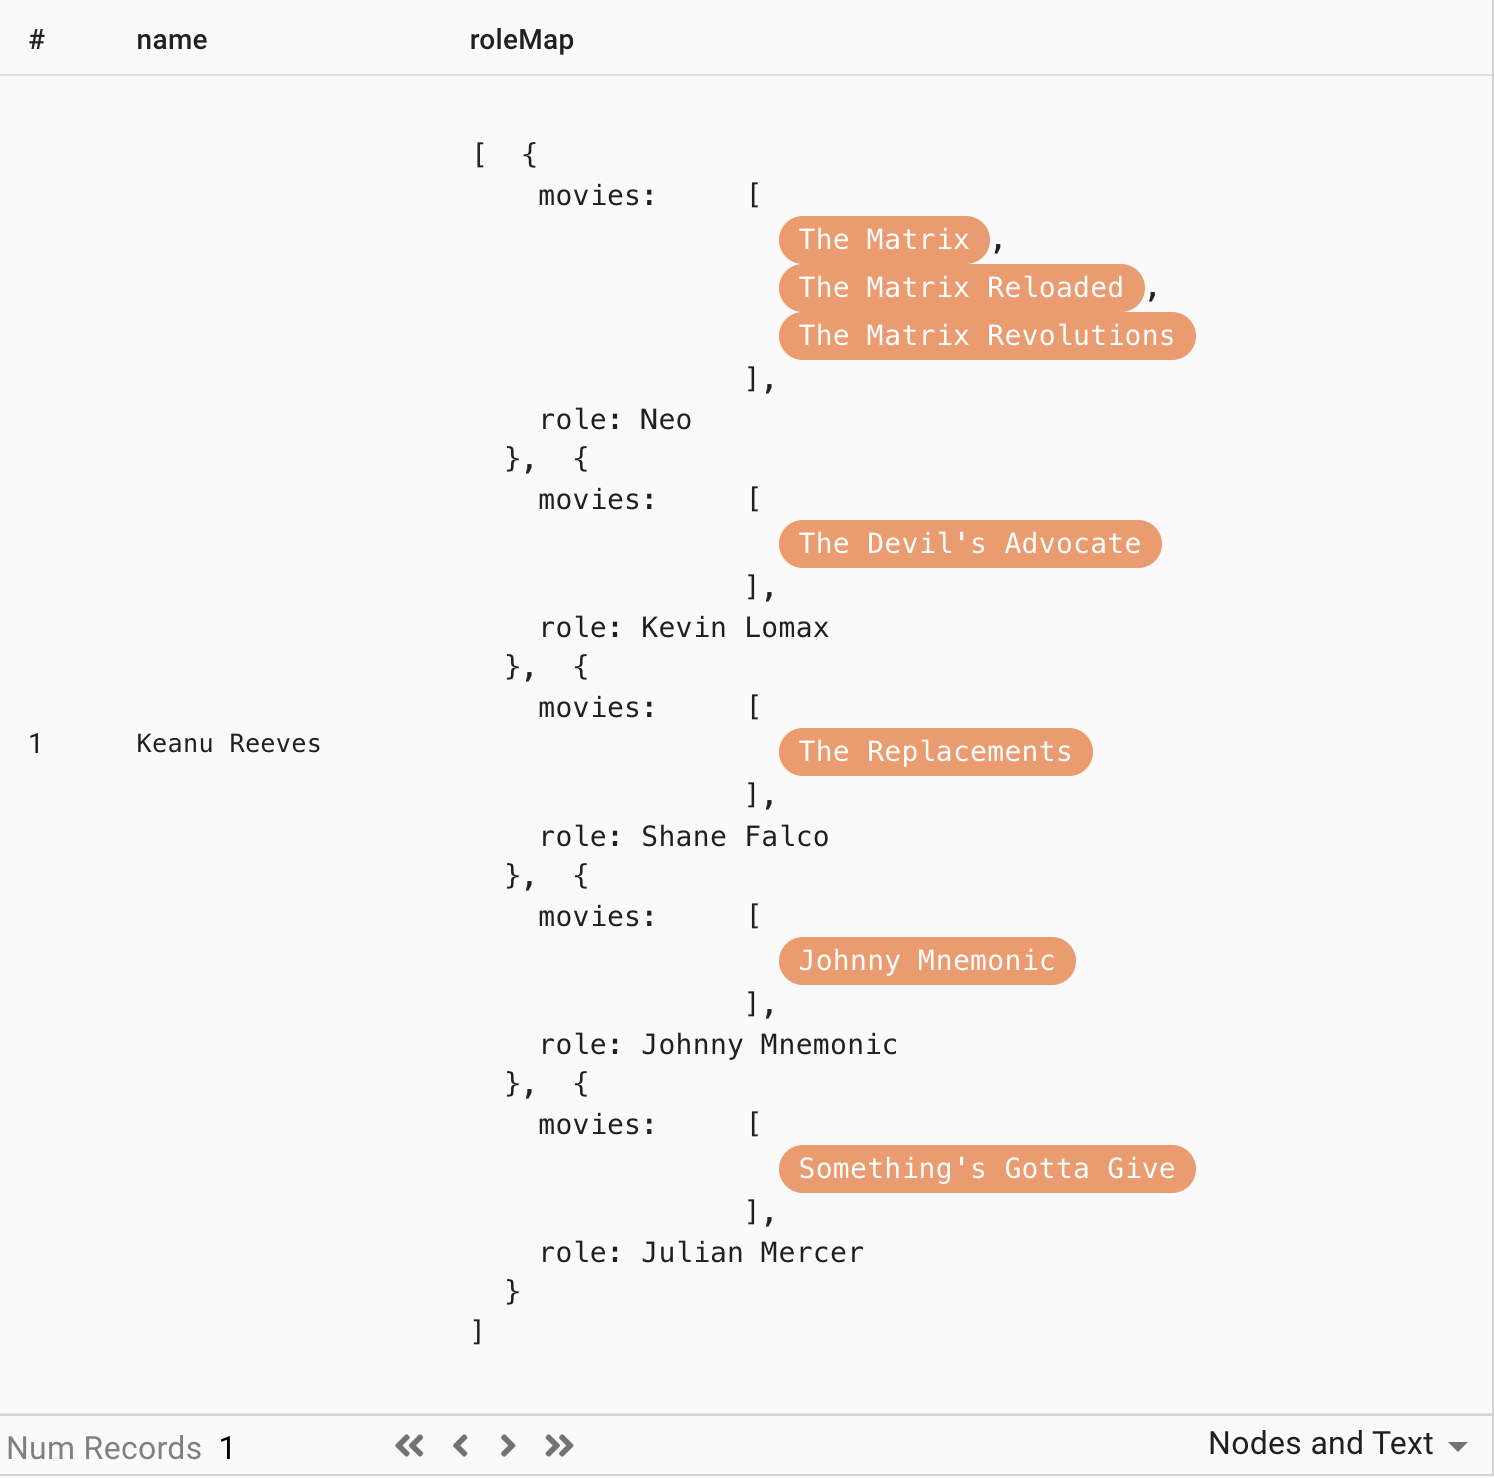Click The Matrix Reloaded node
This screenshot has height=1478, width=1494.
[961, 288]
